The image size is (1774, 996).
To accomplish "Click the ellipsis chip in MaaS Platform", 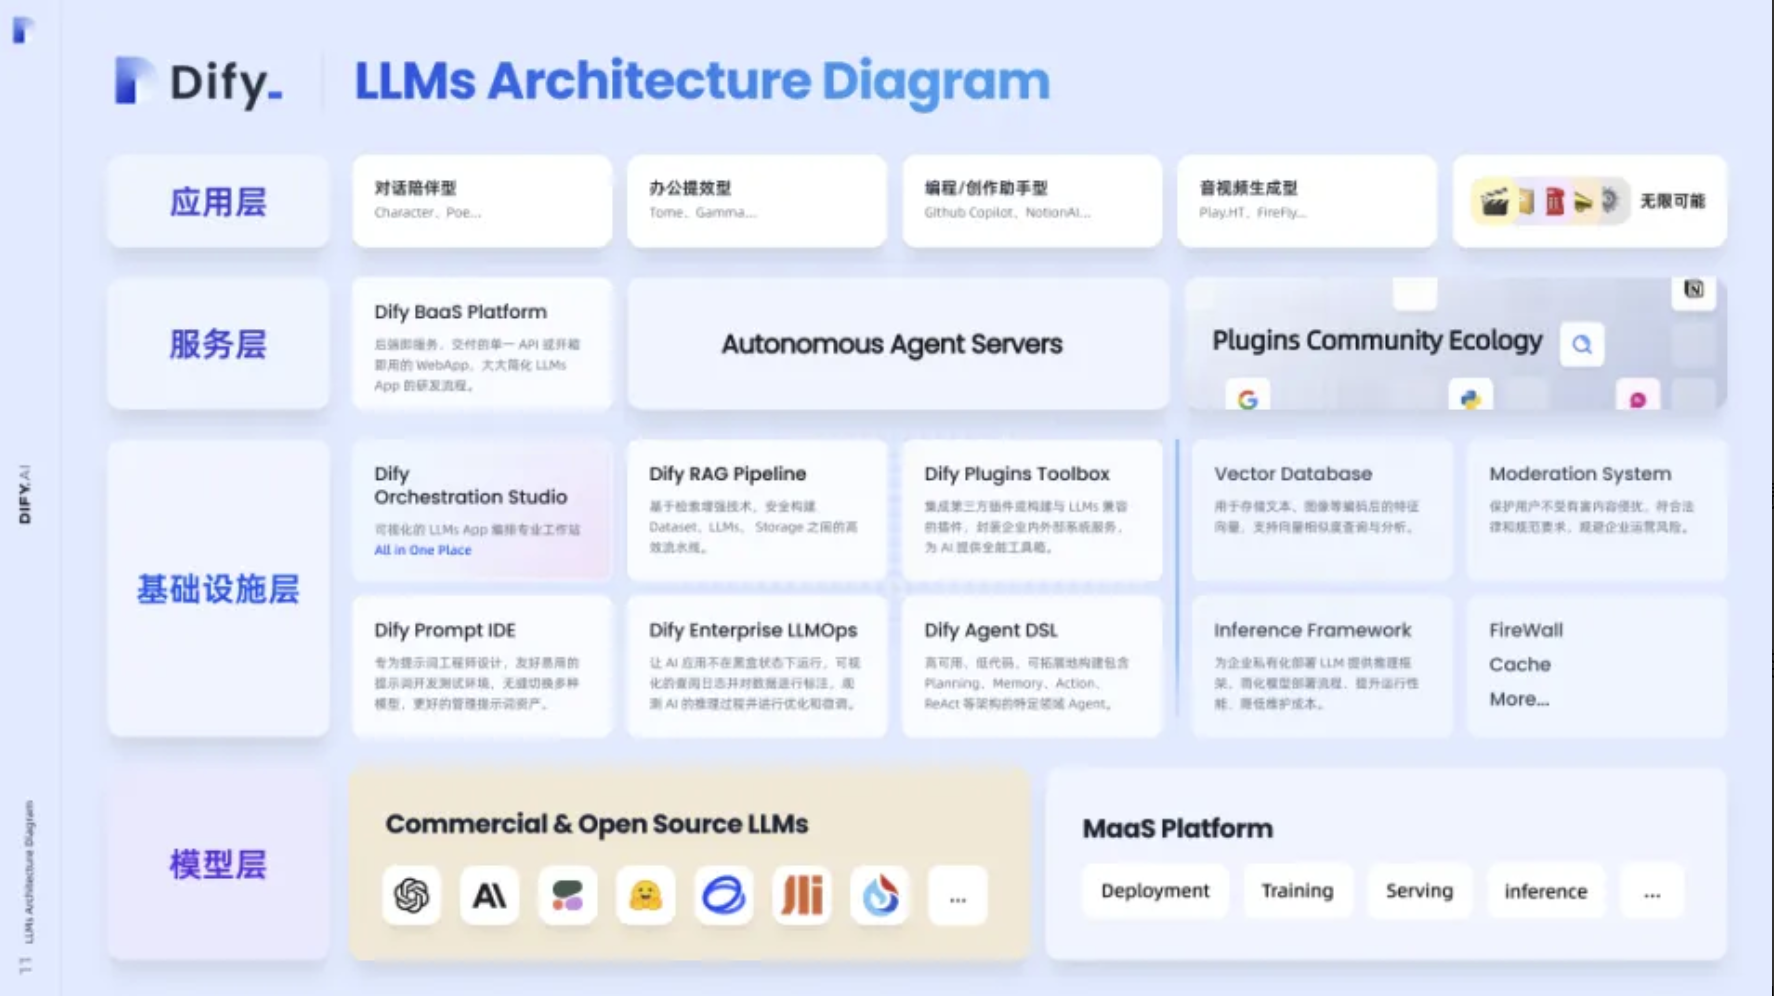I will 1652,891.
